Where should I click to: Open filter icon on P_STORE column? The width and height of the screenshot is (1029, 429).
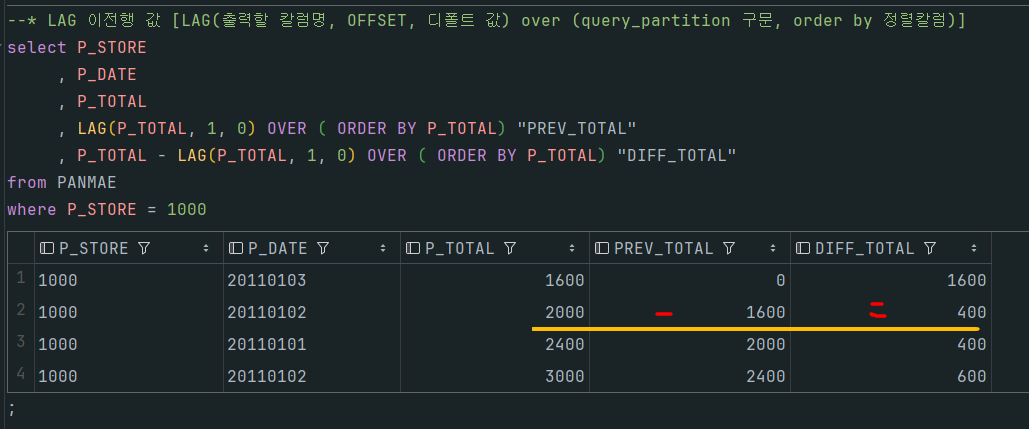pos(144,249)
